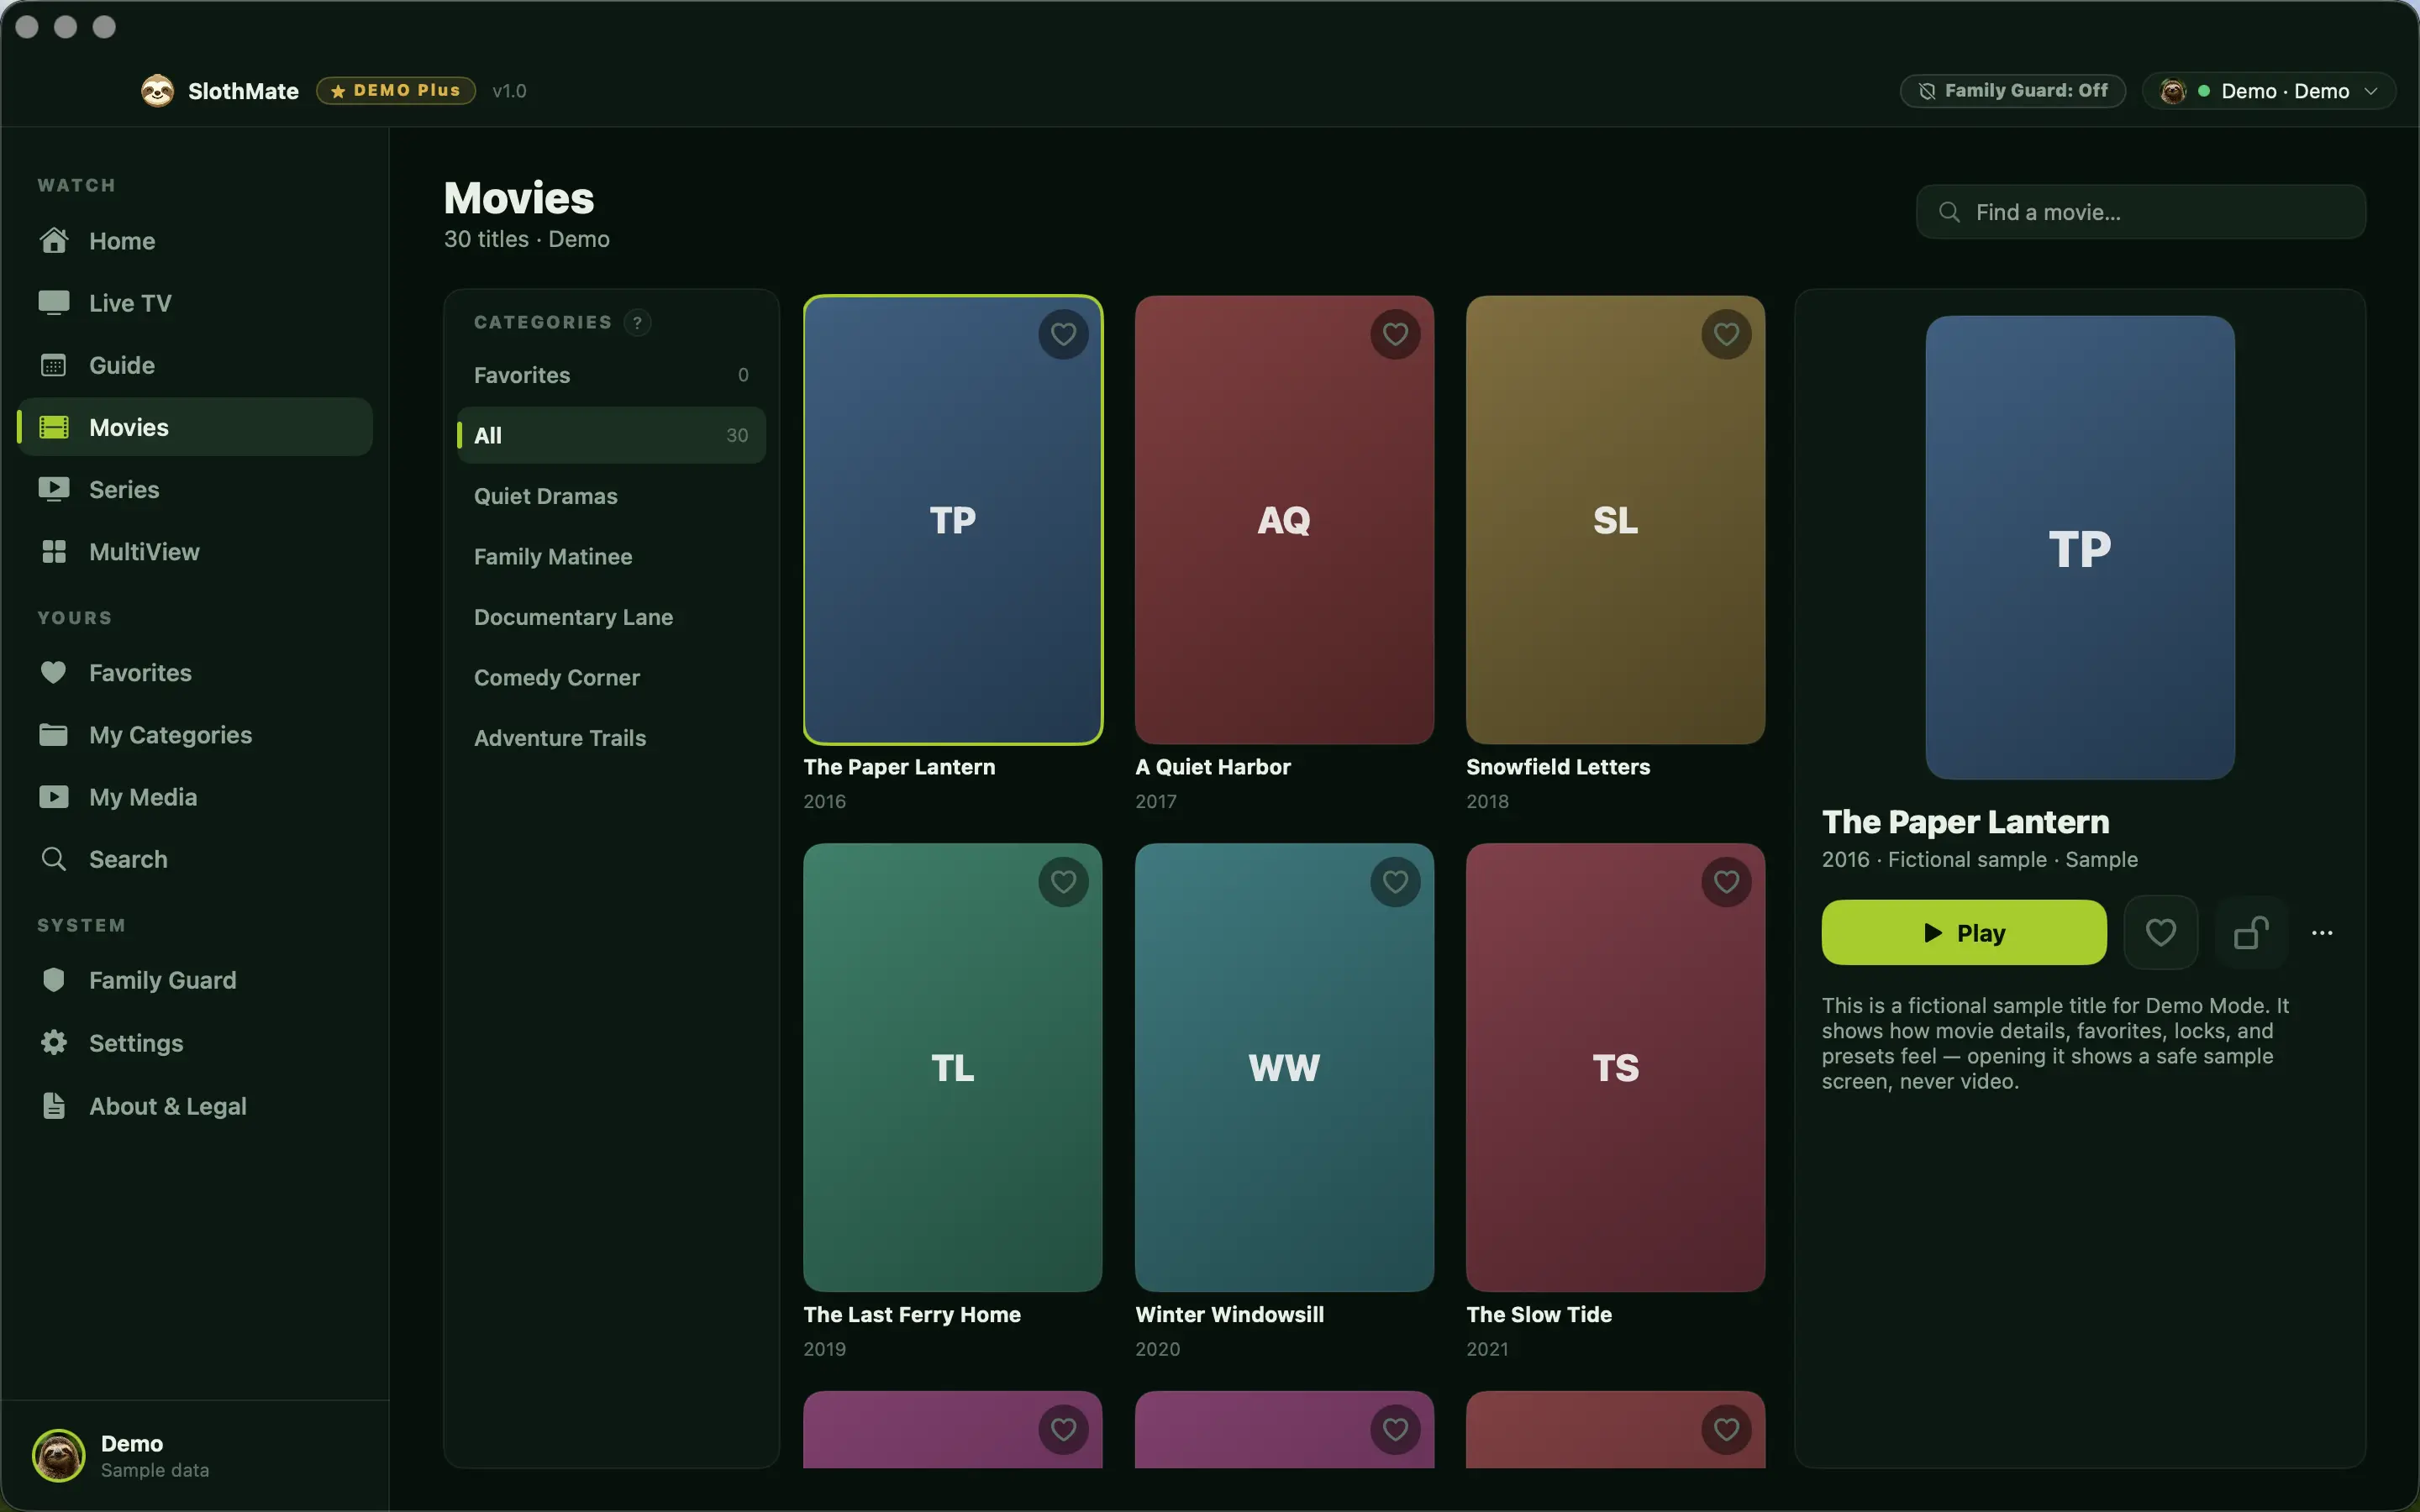Filter by Comedy Corner category
This screenshot has height=1512, width=2420.
click(611, 677)
